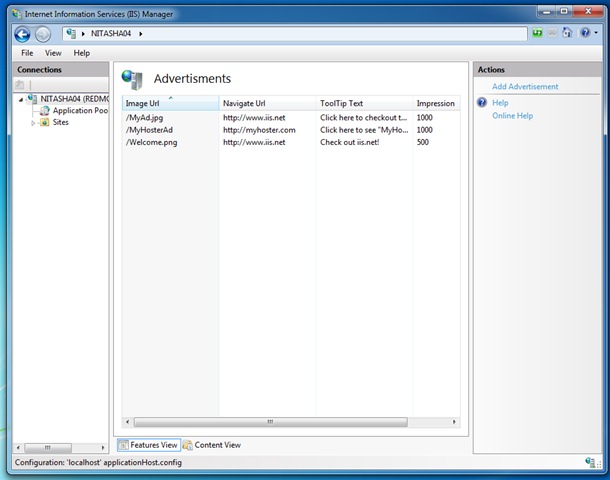Expand the arrow after NITASHA04 in address bar
The height and width of the screenshot is (480, 610).
[x=140, y=34]
